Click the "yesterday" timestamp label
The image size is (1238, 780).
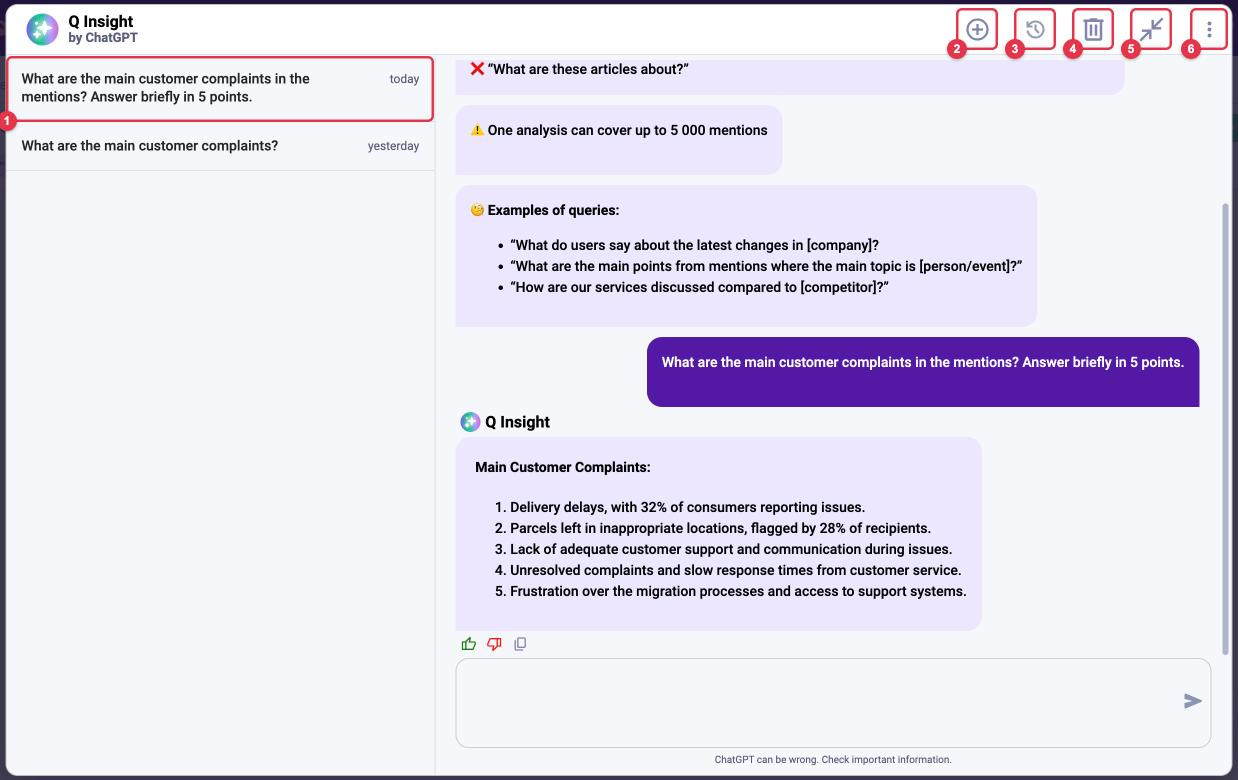click(x=393, y=146)
